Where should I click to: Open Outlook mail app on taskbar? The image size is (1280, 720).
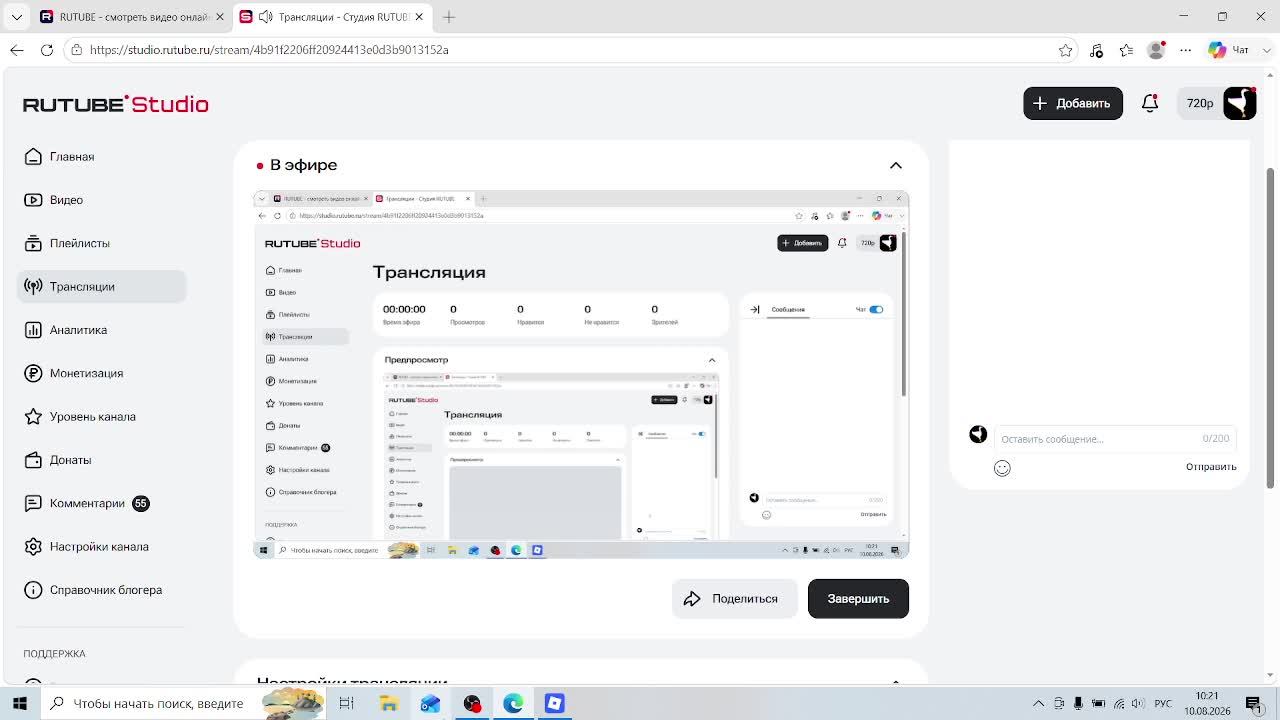[430, 703]
